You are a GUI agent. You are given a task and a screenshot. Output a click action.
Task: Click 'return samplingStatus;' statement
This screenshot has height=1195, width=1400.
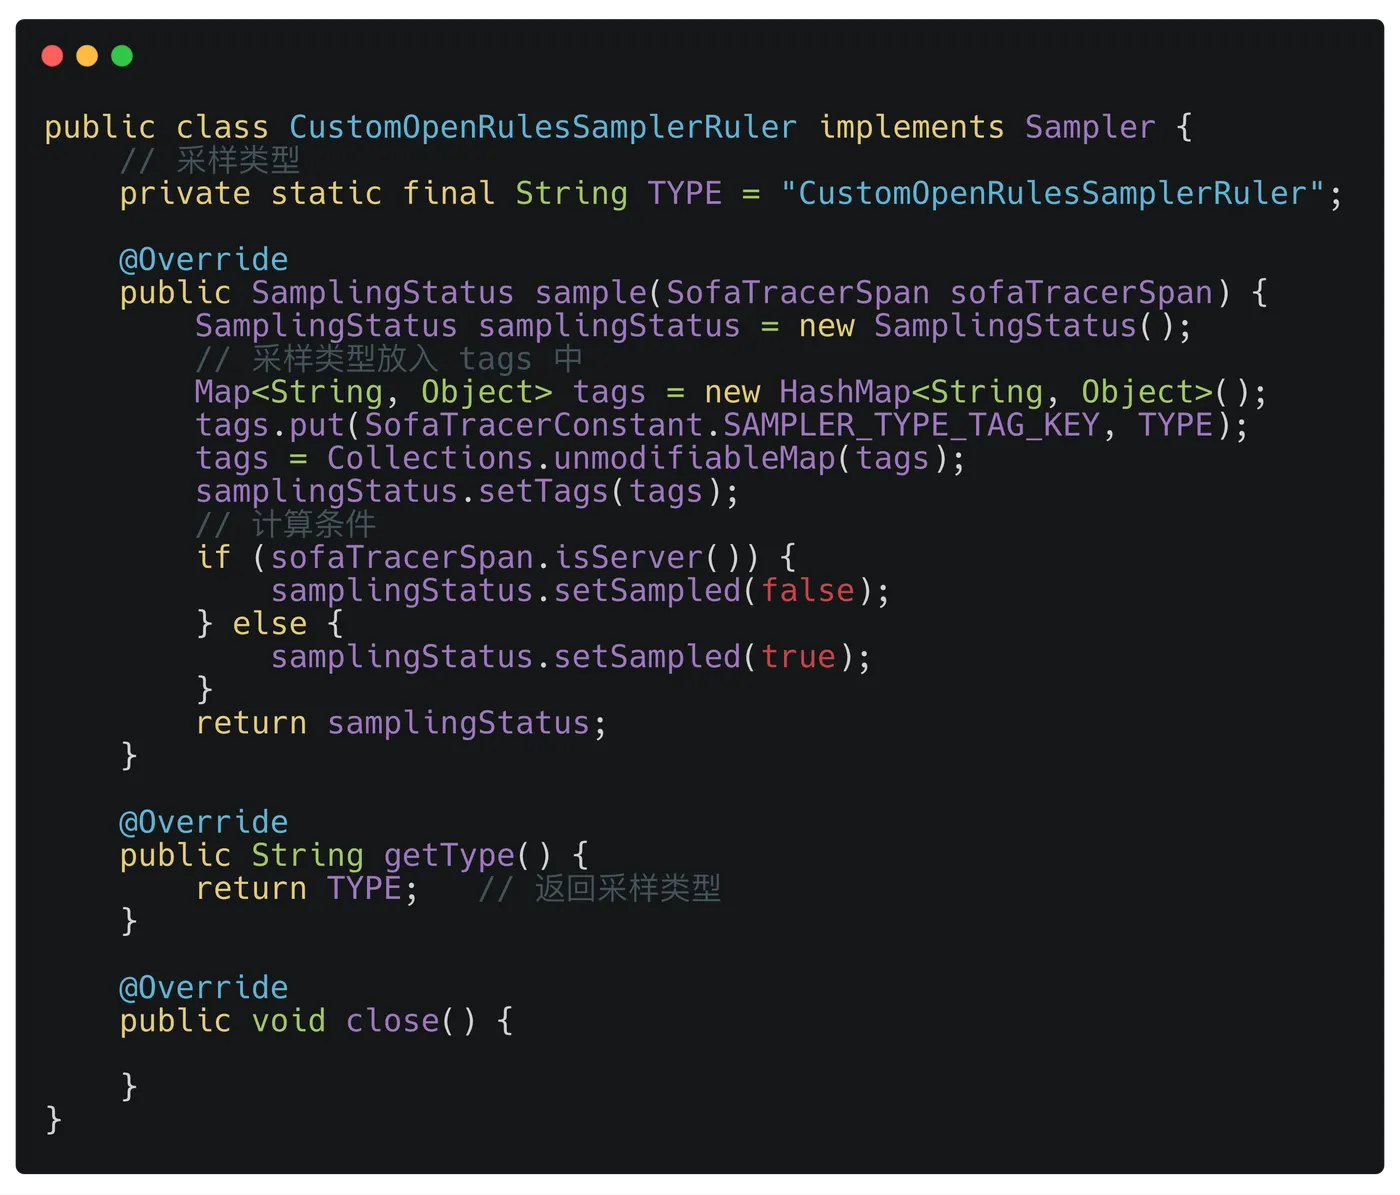coord(401,722)
